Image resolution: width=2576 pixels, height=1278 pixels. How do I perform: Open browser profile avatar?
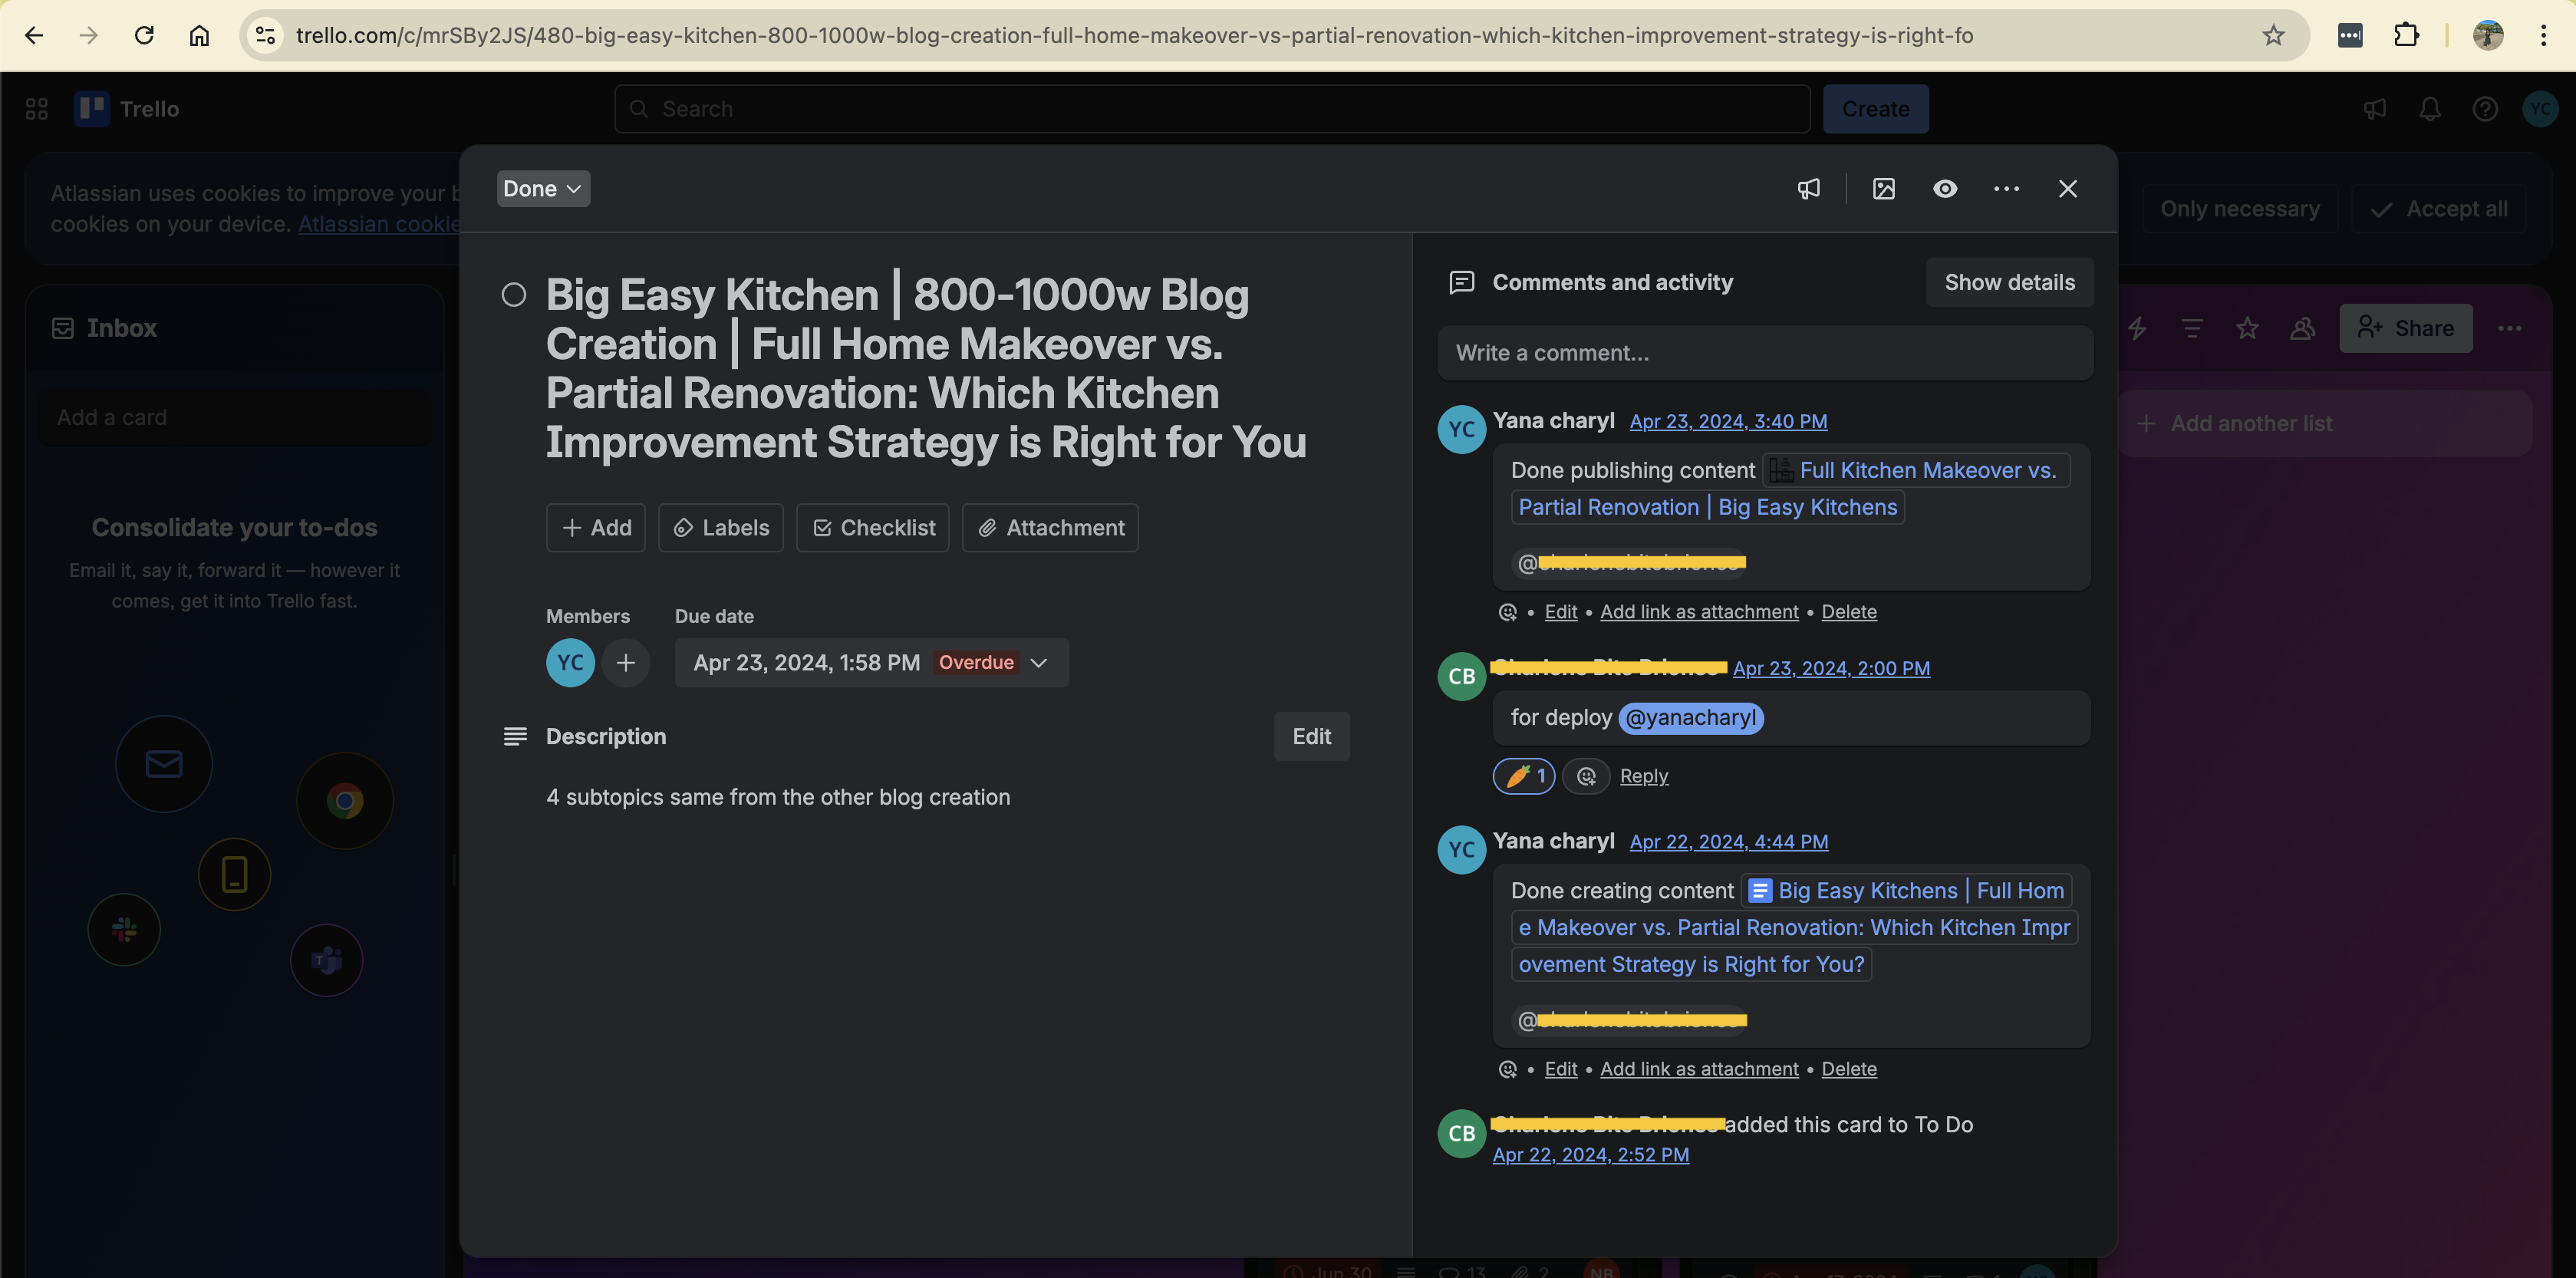pyautogui.click(x=2488, y=35)
